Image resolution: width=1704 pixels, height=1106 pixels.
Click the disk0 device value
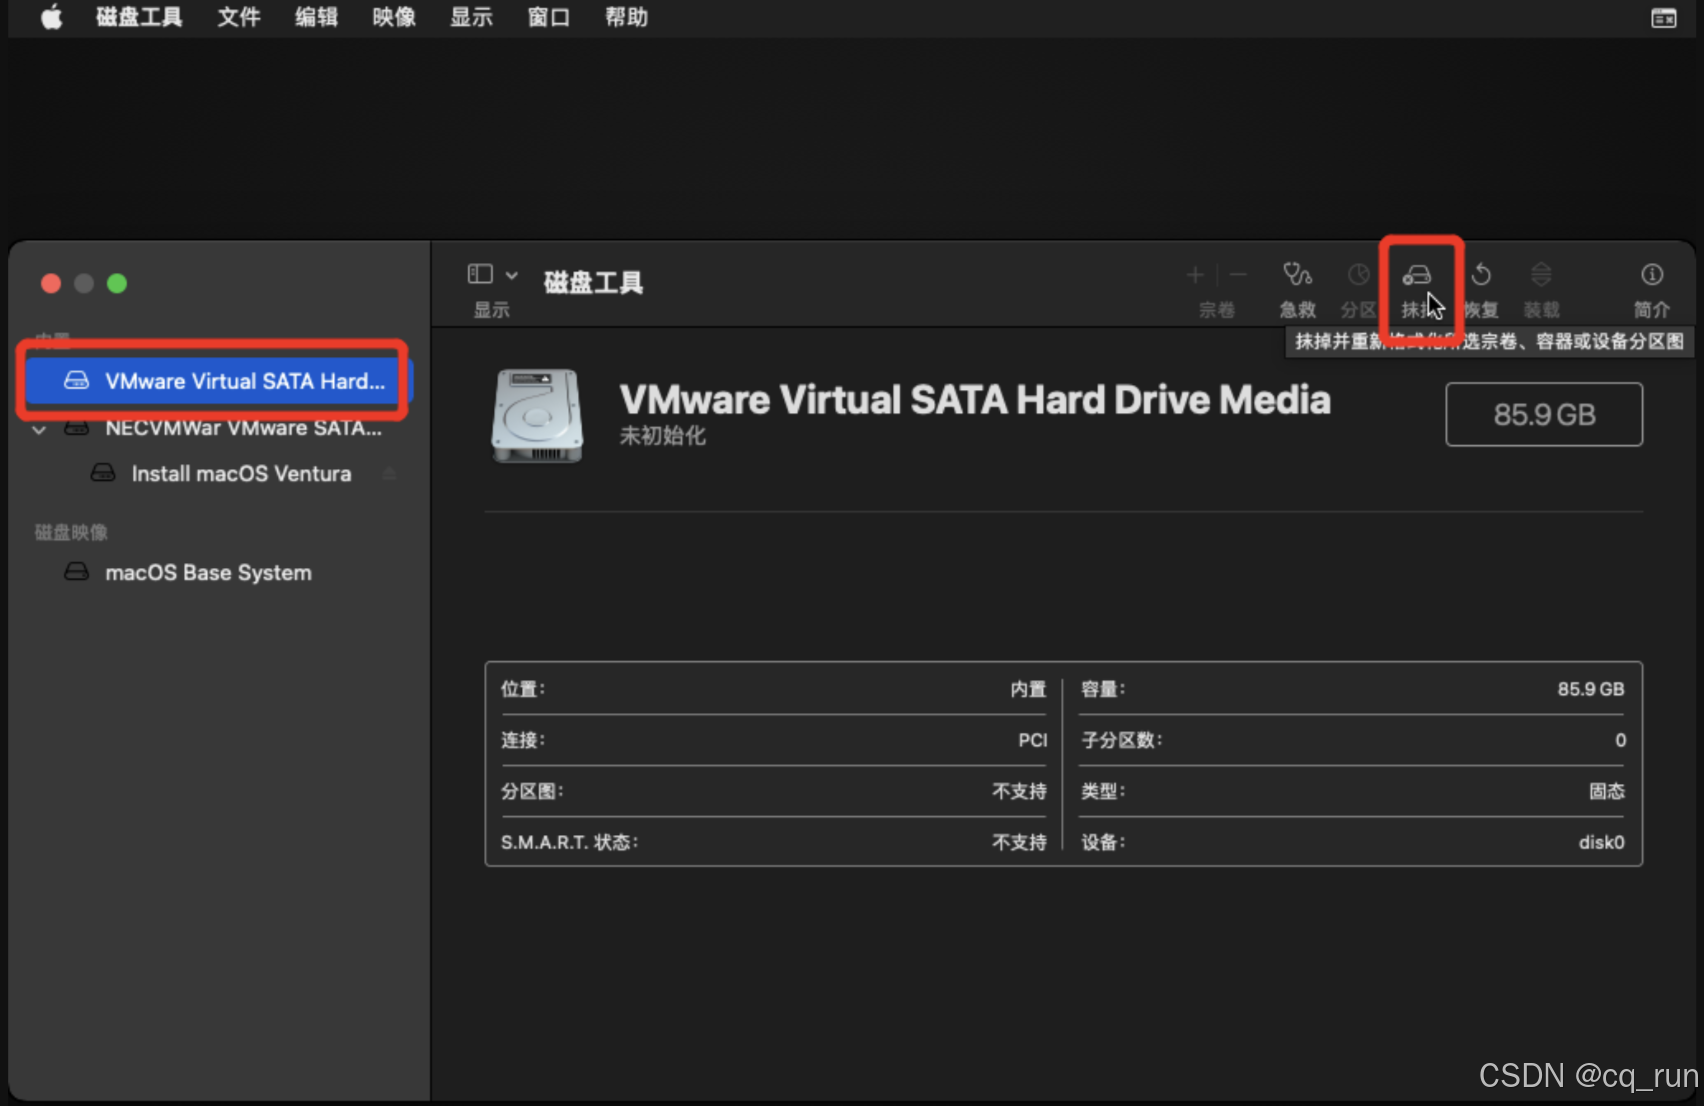[1601, 842]
